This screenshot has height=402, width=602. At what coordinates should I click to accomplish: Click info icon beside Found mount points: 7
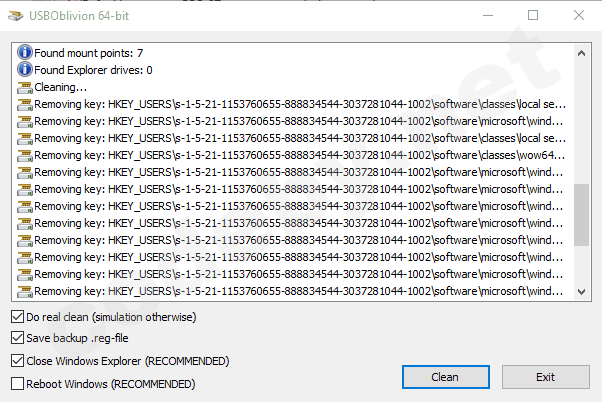tap(25, 52)
